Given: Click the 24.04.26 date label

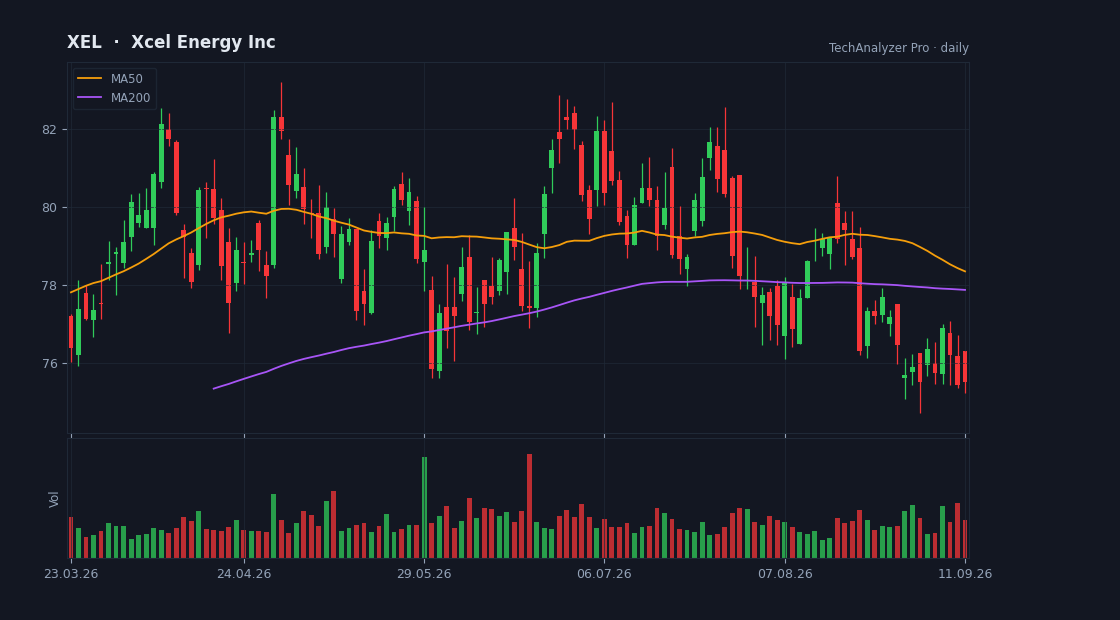Looking at the screenshot, I should click(244, 574).
